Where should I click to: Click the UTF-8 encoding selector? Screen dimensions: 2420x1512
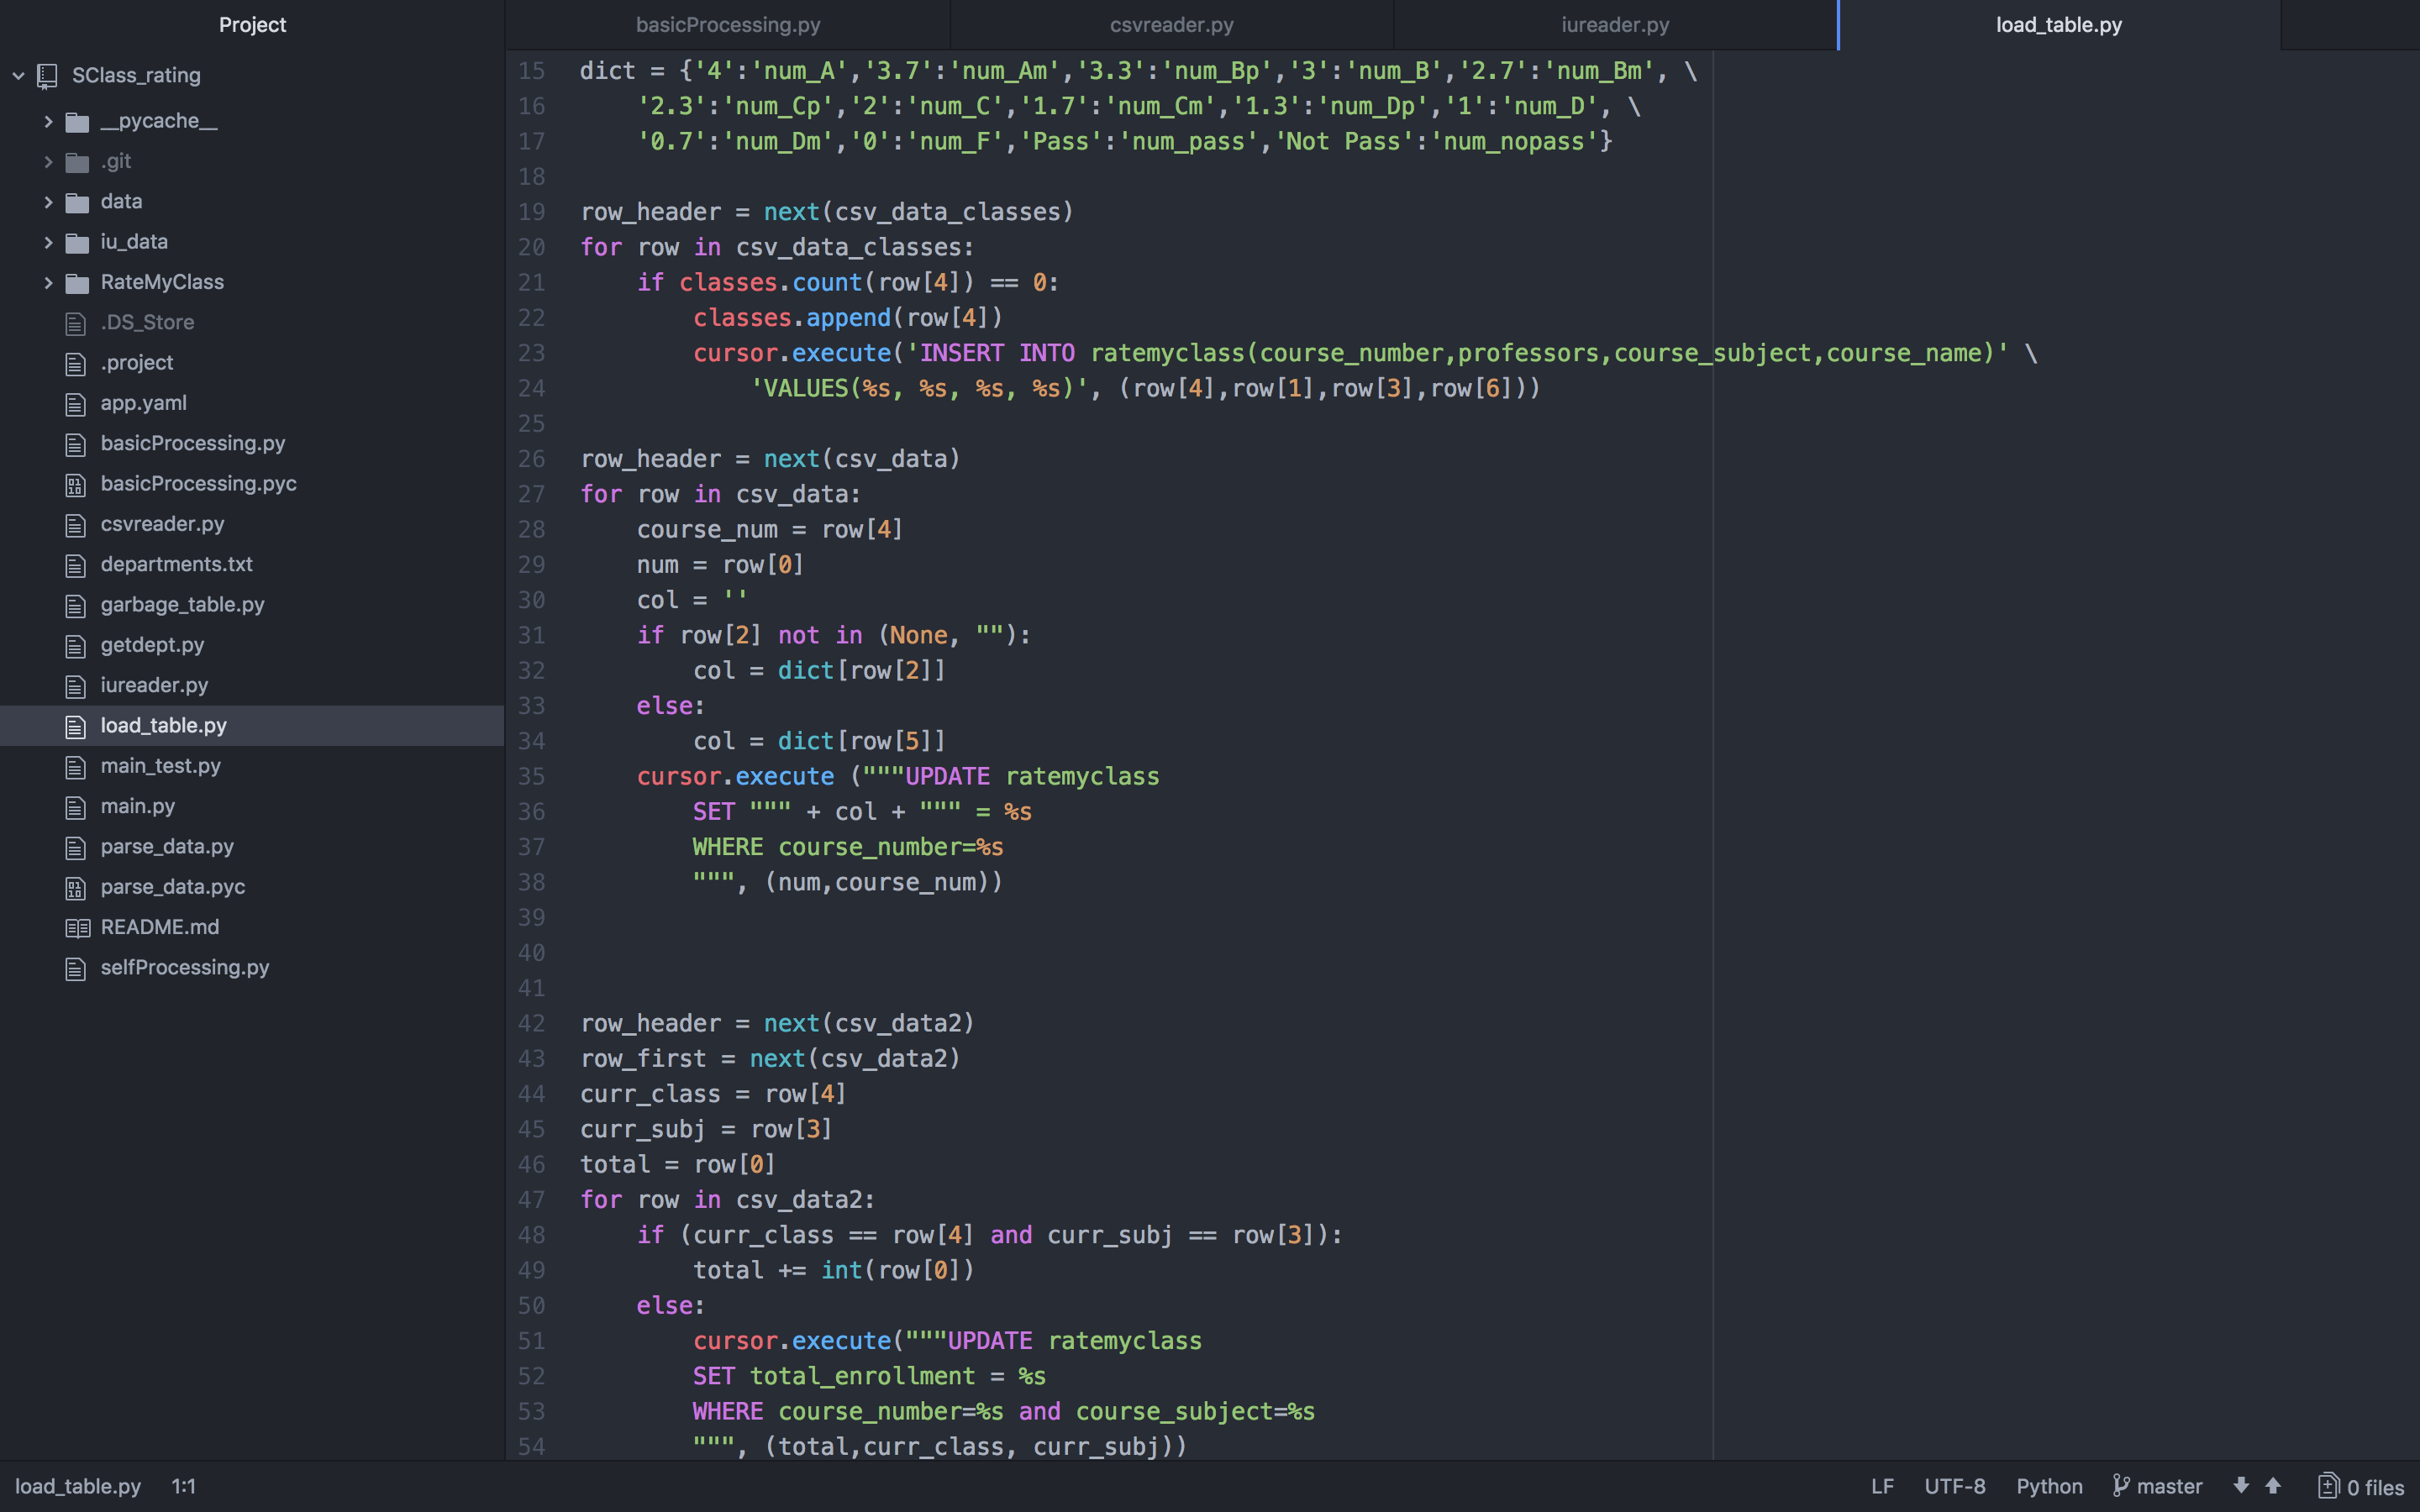1954,1486
